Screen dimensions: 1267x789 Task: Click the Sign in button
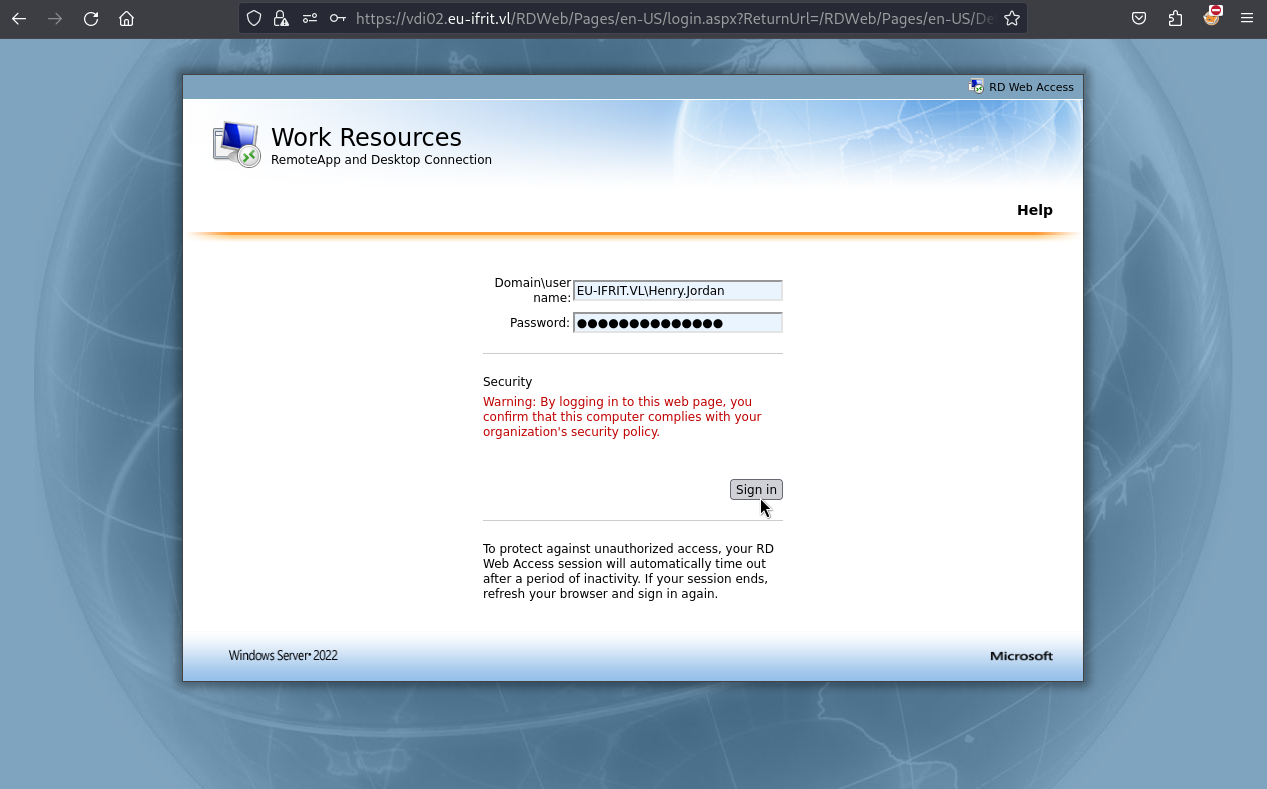pyautogui.click(x=756, y=490)
